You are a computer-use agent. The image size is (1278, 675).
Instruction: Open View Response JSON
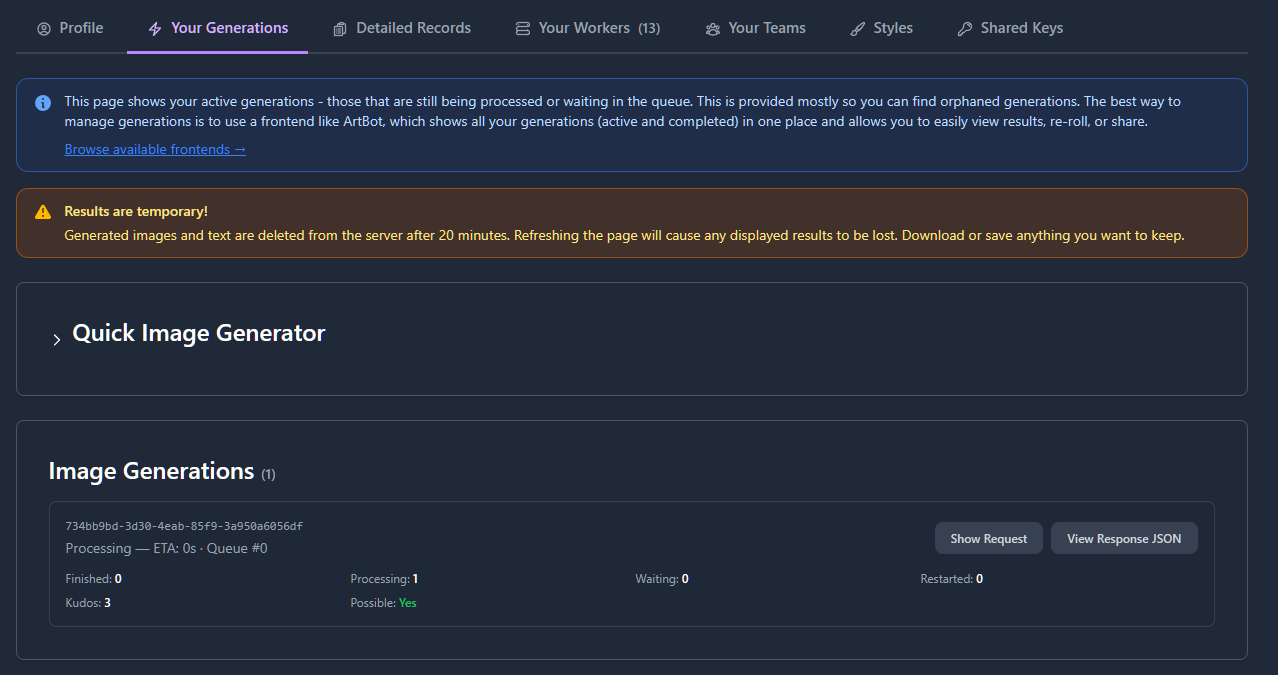(x=1123, y=538)
